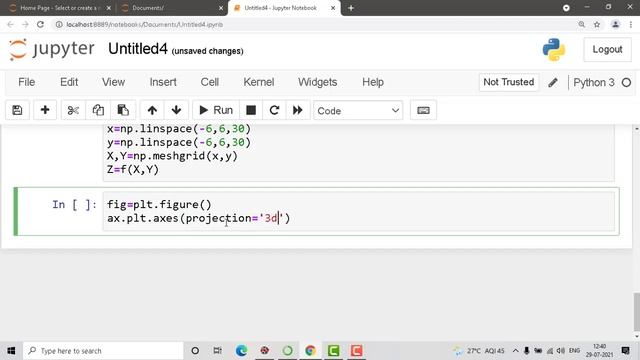The image size is (640, 360).
Task: Open the notification center icon
Action: click(625, 351)
